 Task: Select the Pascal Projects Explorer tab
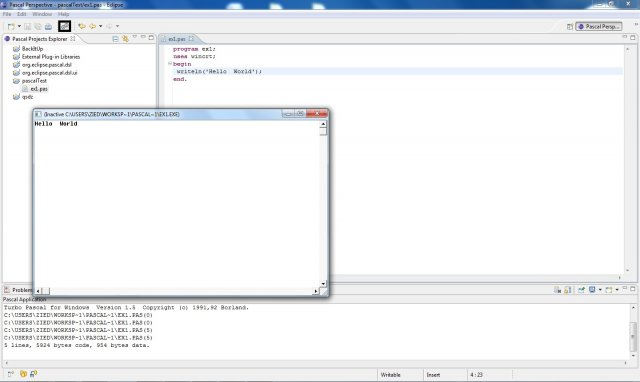pyautogui.click(x=40, y=39)
